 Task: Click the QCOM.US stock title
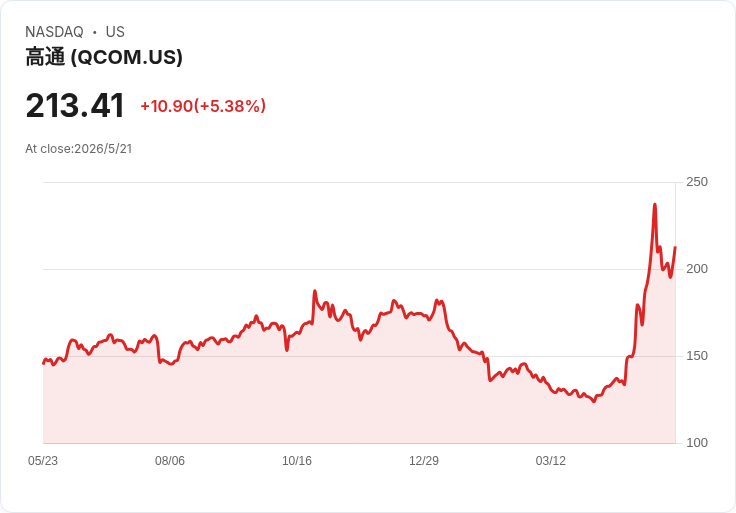(x=104, y=57)
